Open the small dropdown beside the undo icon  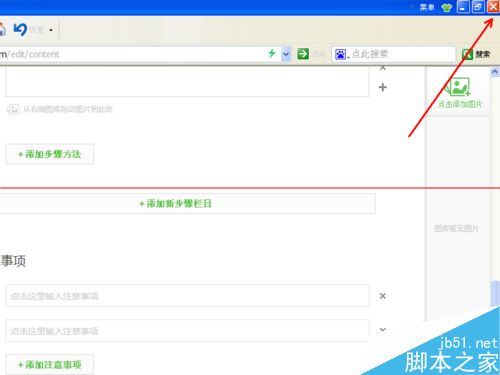[x=51, y=30]
